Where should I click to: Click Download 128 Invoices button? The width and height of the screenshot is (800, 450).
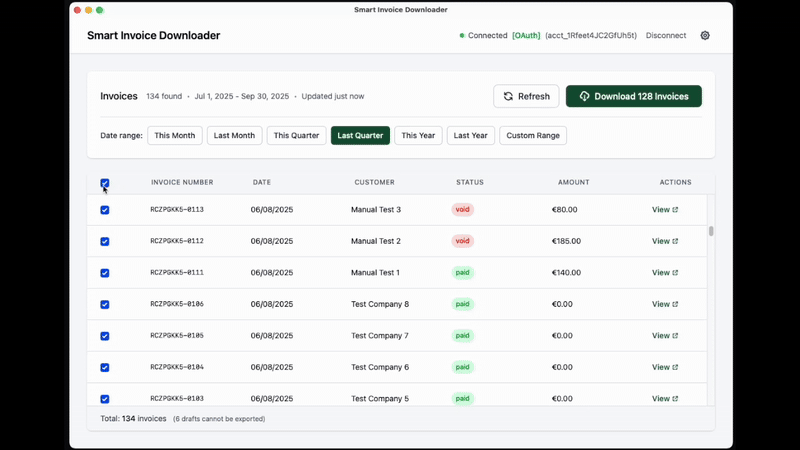click(634, 96)
